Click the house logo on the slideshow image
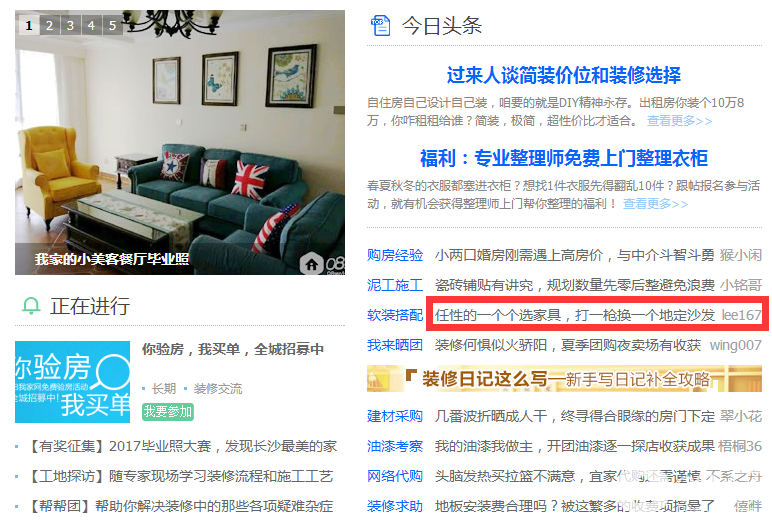This screenshot has height=523, width=772. (312, 264)
